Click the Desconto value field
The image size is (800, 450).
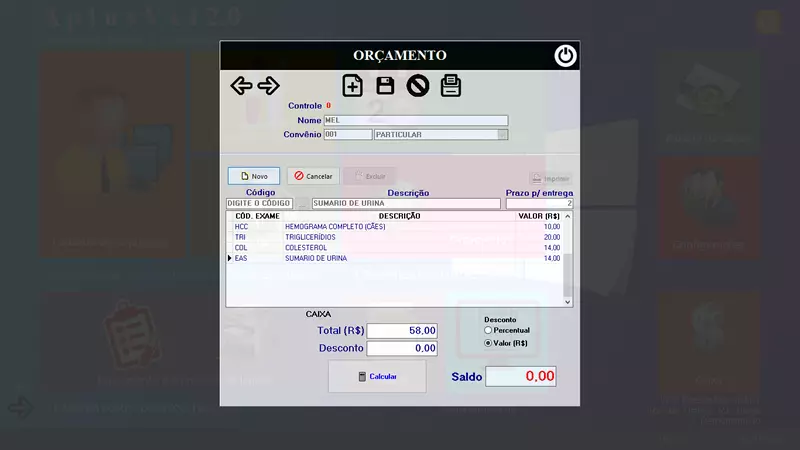(402, 349)
